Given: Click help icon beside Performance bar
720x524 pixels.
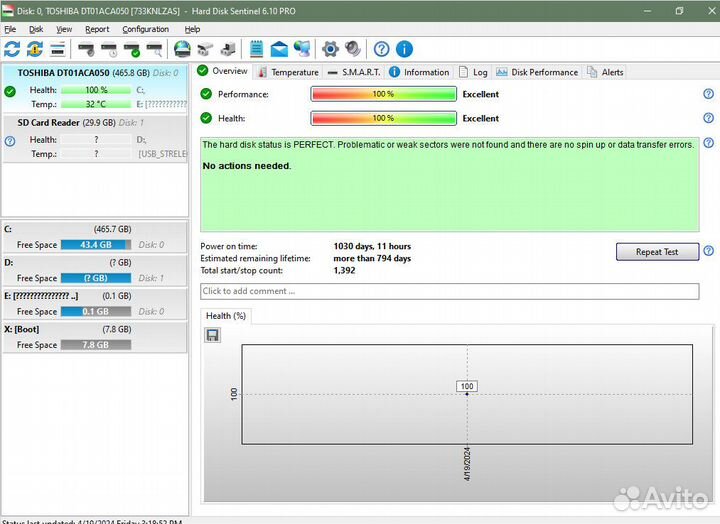Looking at the screenshot, I should 709,94.
